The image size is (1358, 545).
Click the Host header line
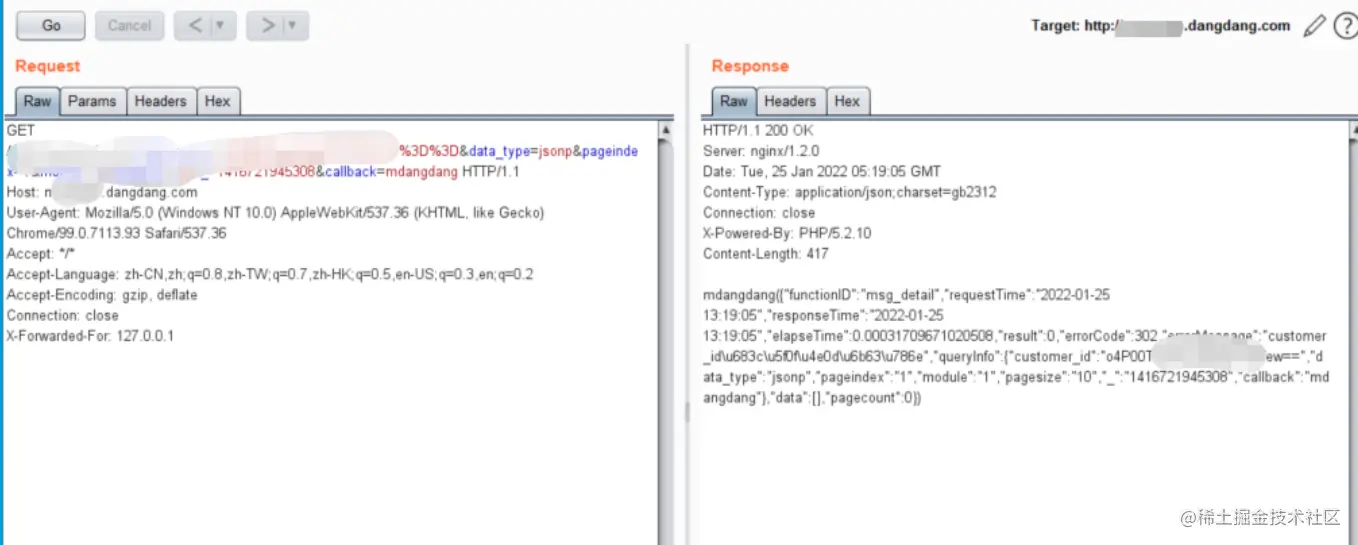(102, 192)
